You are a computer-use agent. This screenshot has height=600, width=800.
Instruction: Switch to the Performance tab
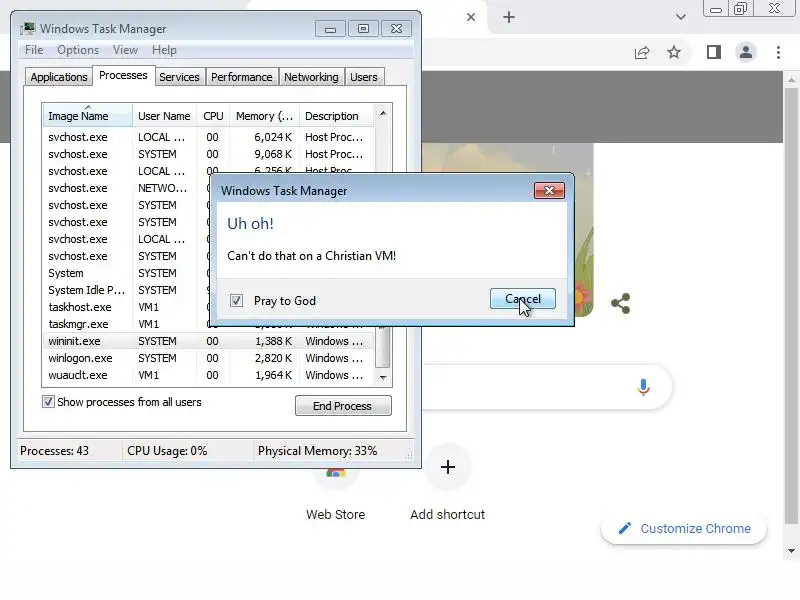241,77
